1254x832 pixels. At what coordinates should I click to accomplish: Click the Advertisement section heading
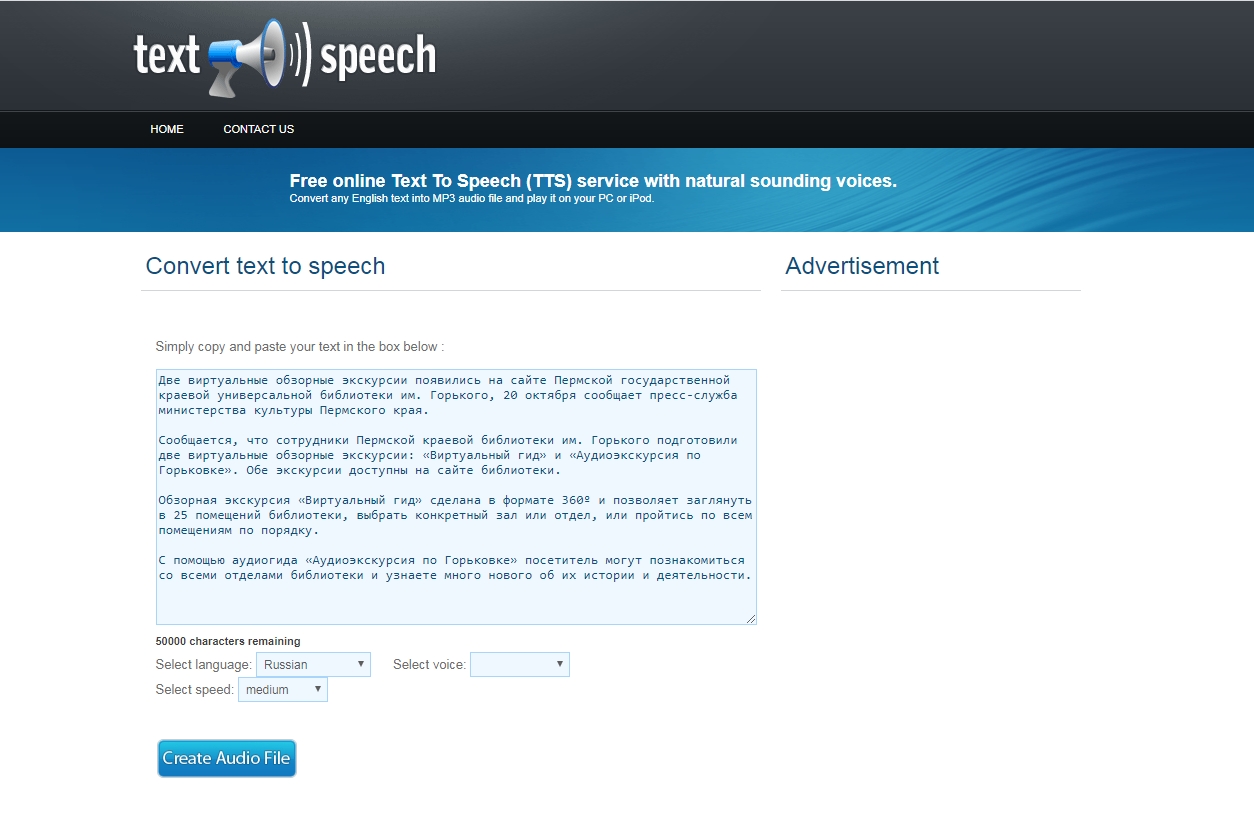[x=862, y=266]
